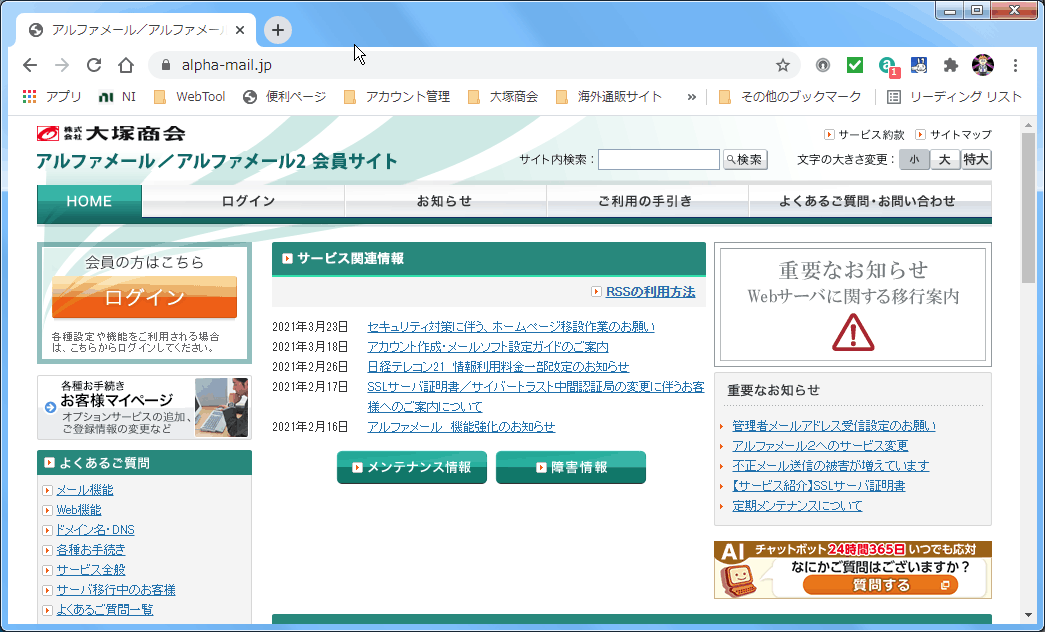This screenshot has height=632, width=1045.
Task: Click the 検索 search button
Action: click(745, 159)
